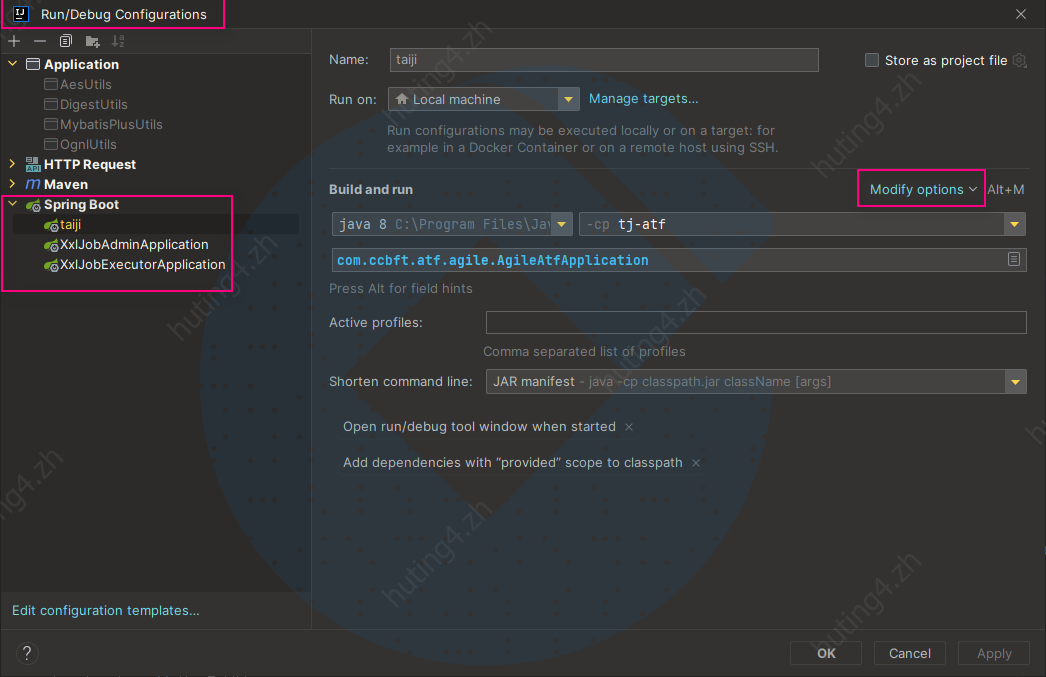1046x677 pixels.
Task: Collapse the Spring Boot node
Action: [13, 203]
